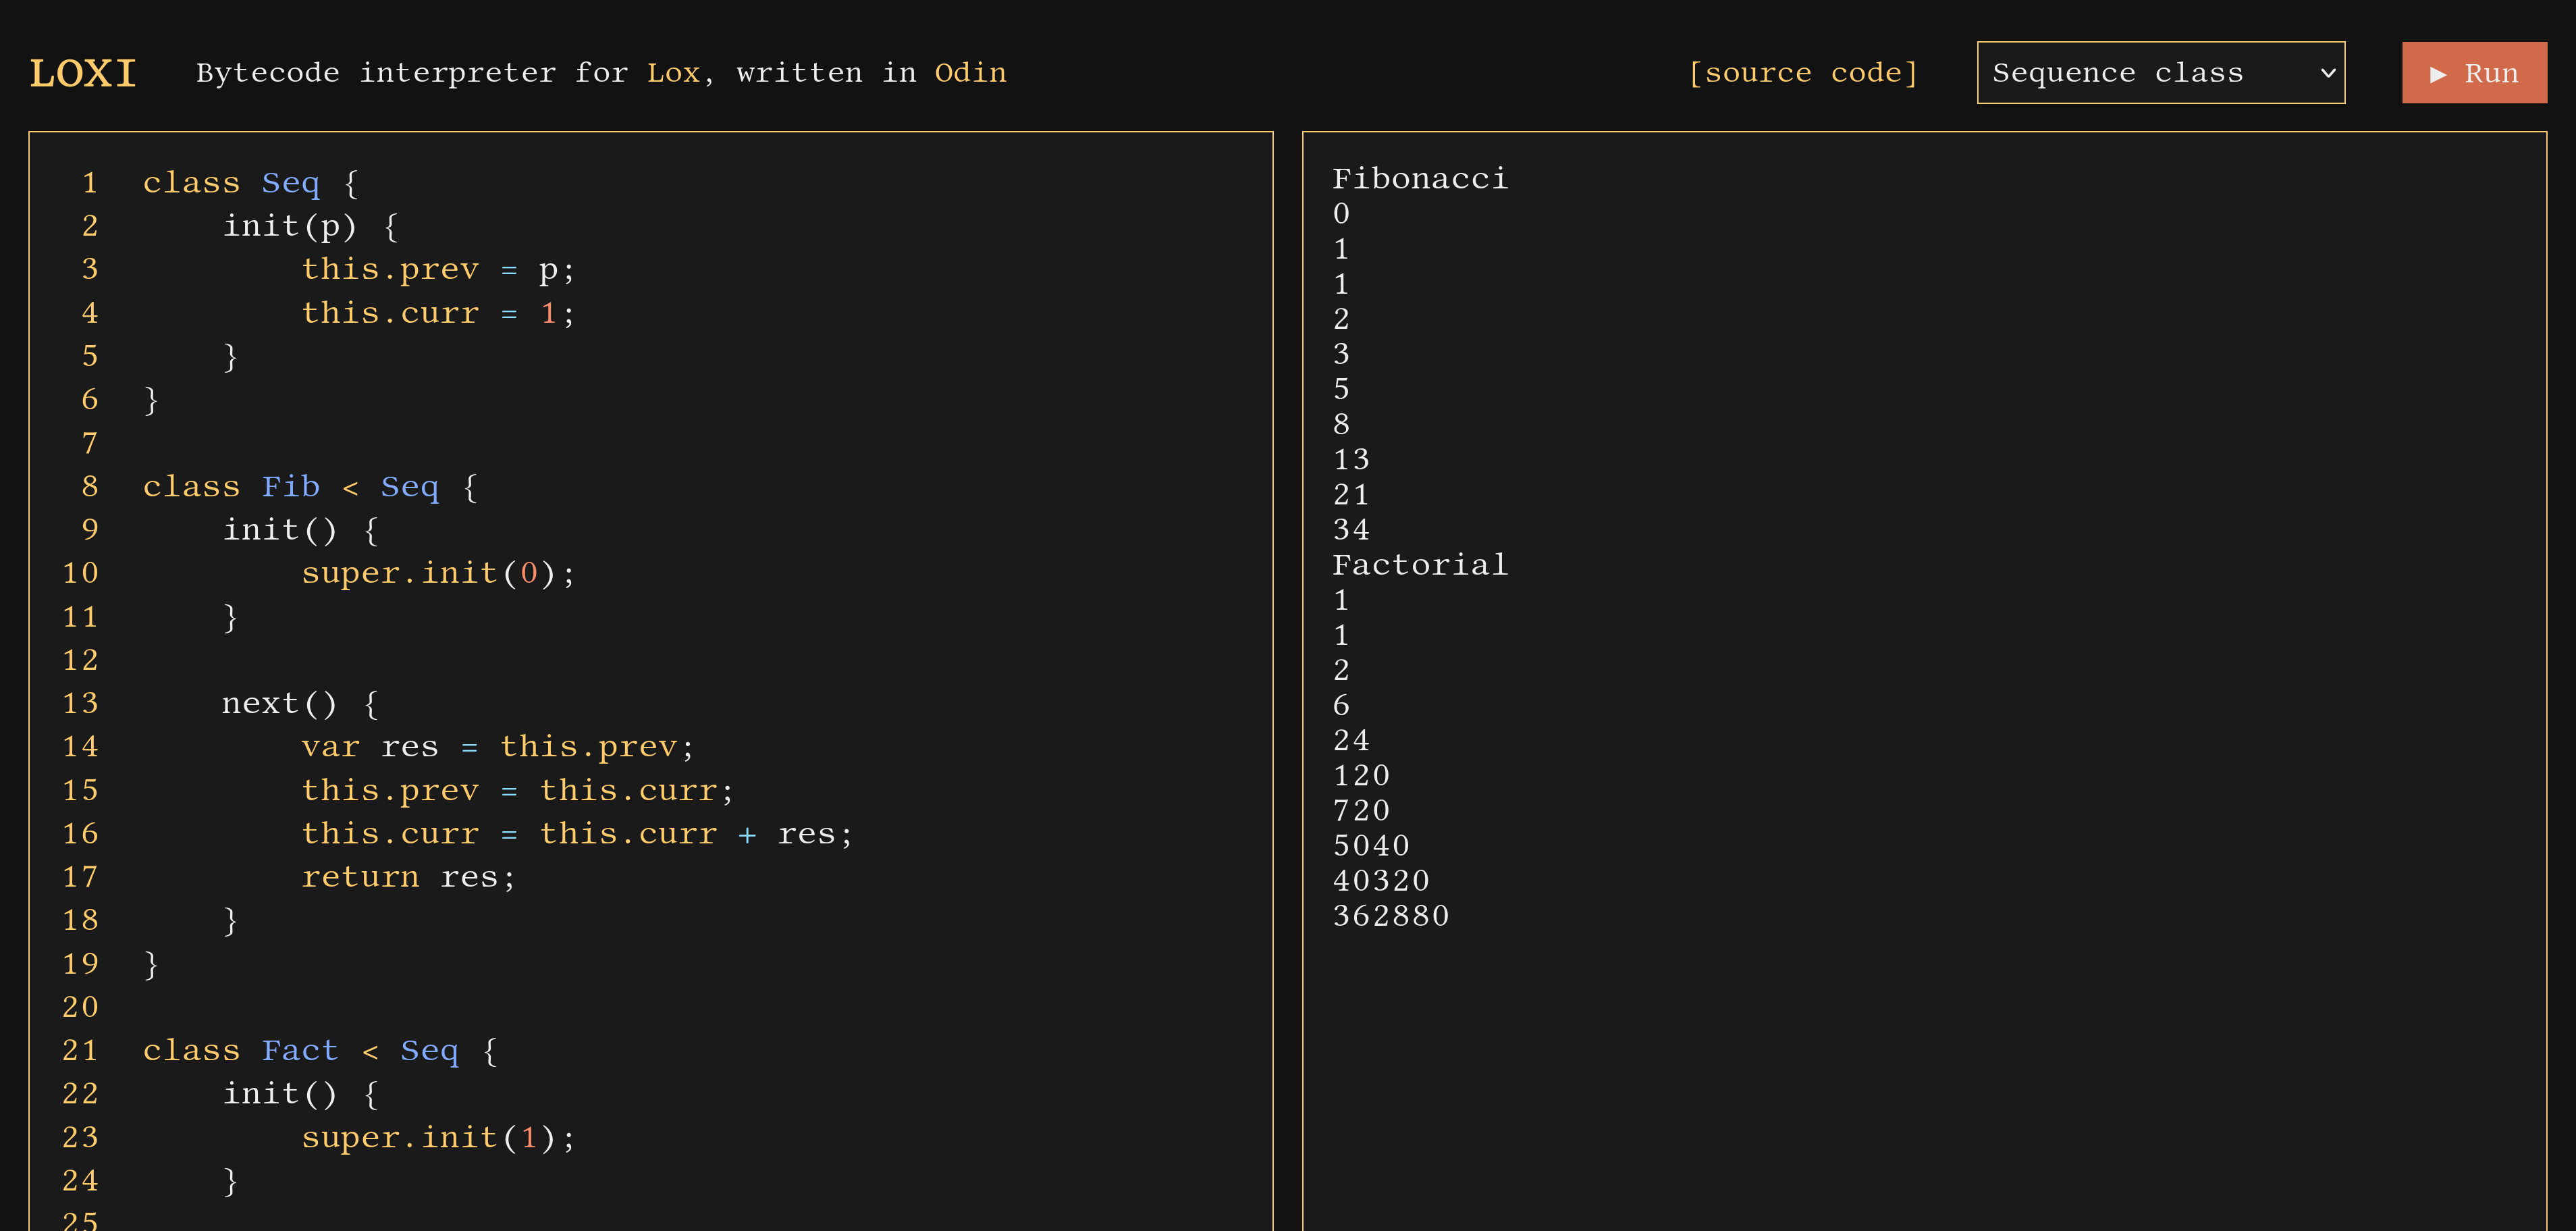Open the source code link
Image resolution: width=2576 pixels, height=1231 pixels.
click(x=1802, y=73)
